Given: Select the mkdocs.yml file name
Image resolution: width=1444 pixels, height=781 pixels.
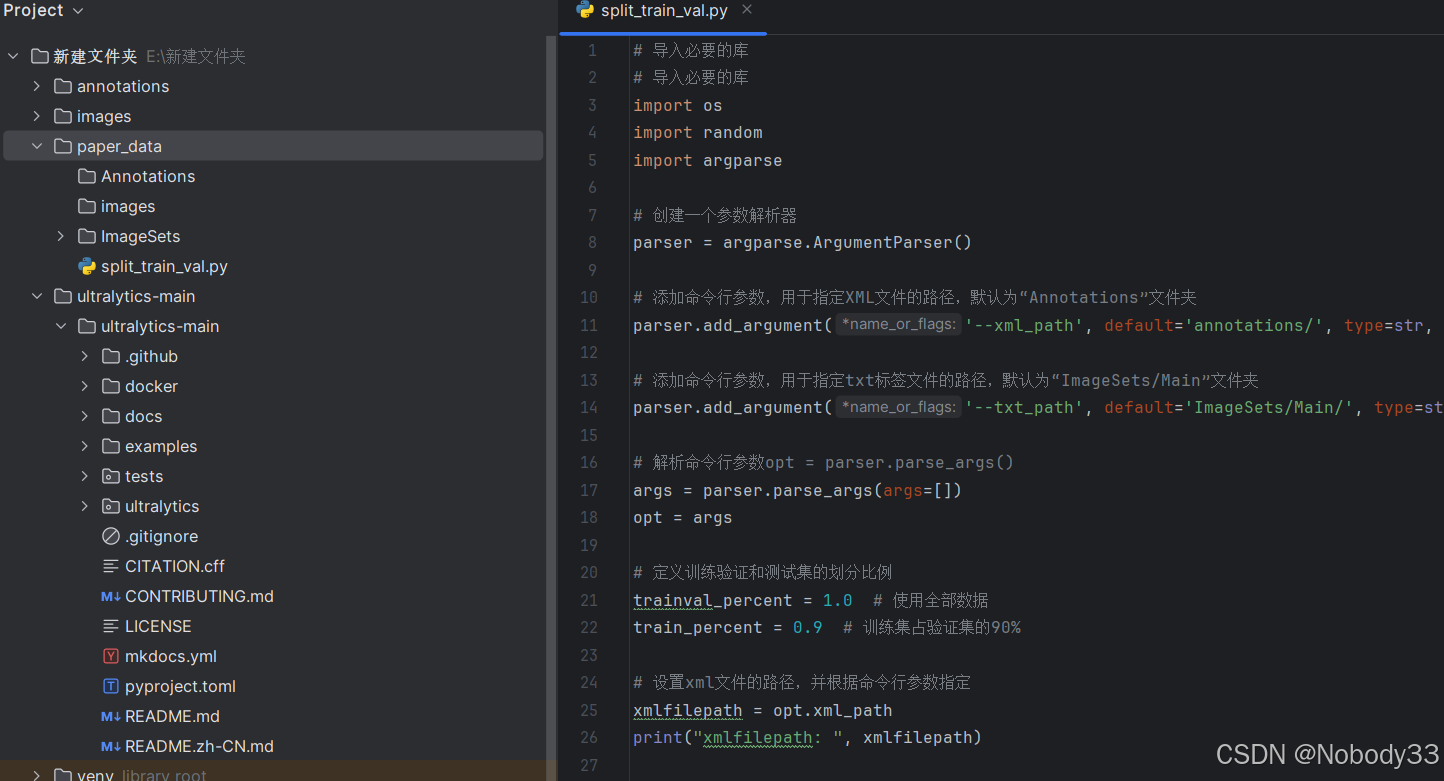Looking at the screenshot, I should (x=171, y=656).
